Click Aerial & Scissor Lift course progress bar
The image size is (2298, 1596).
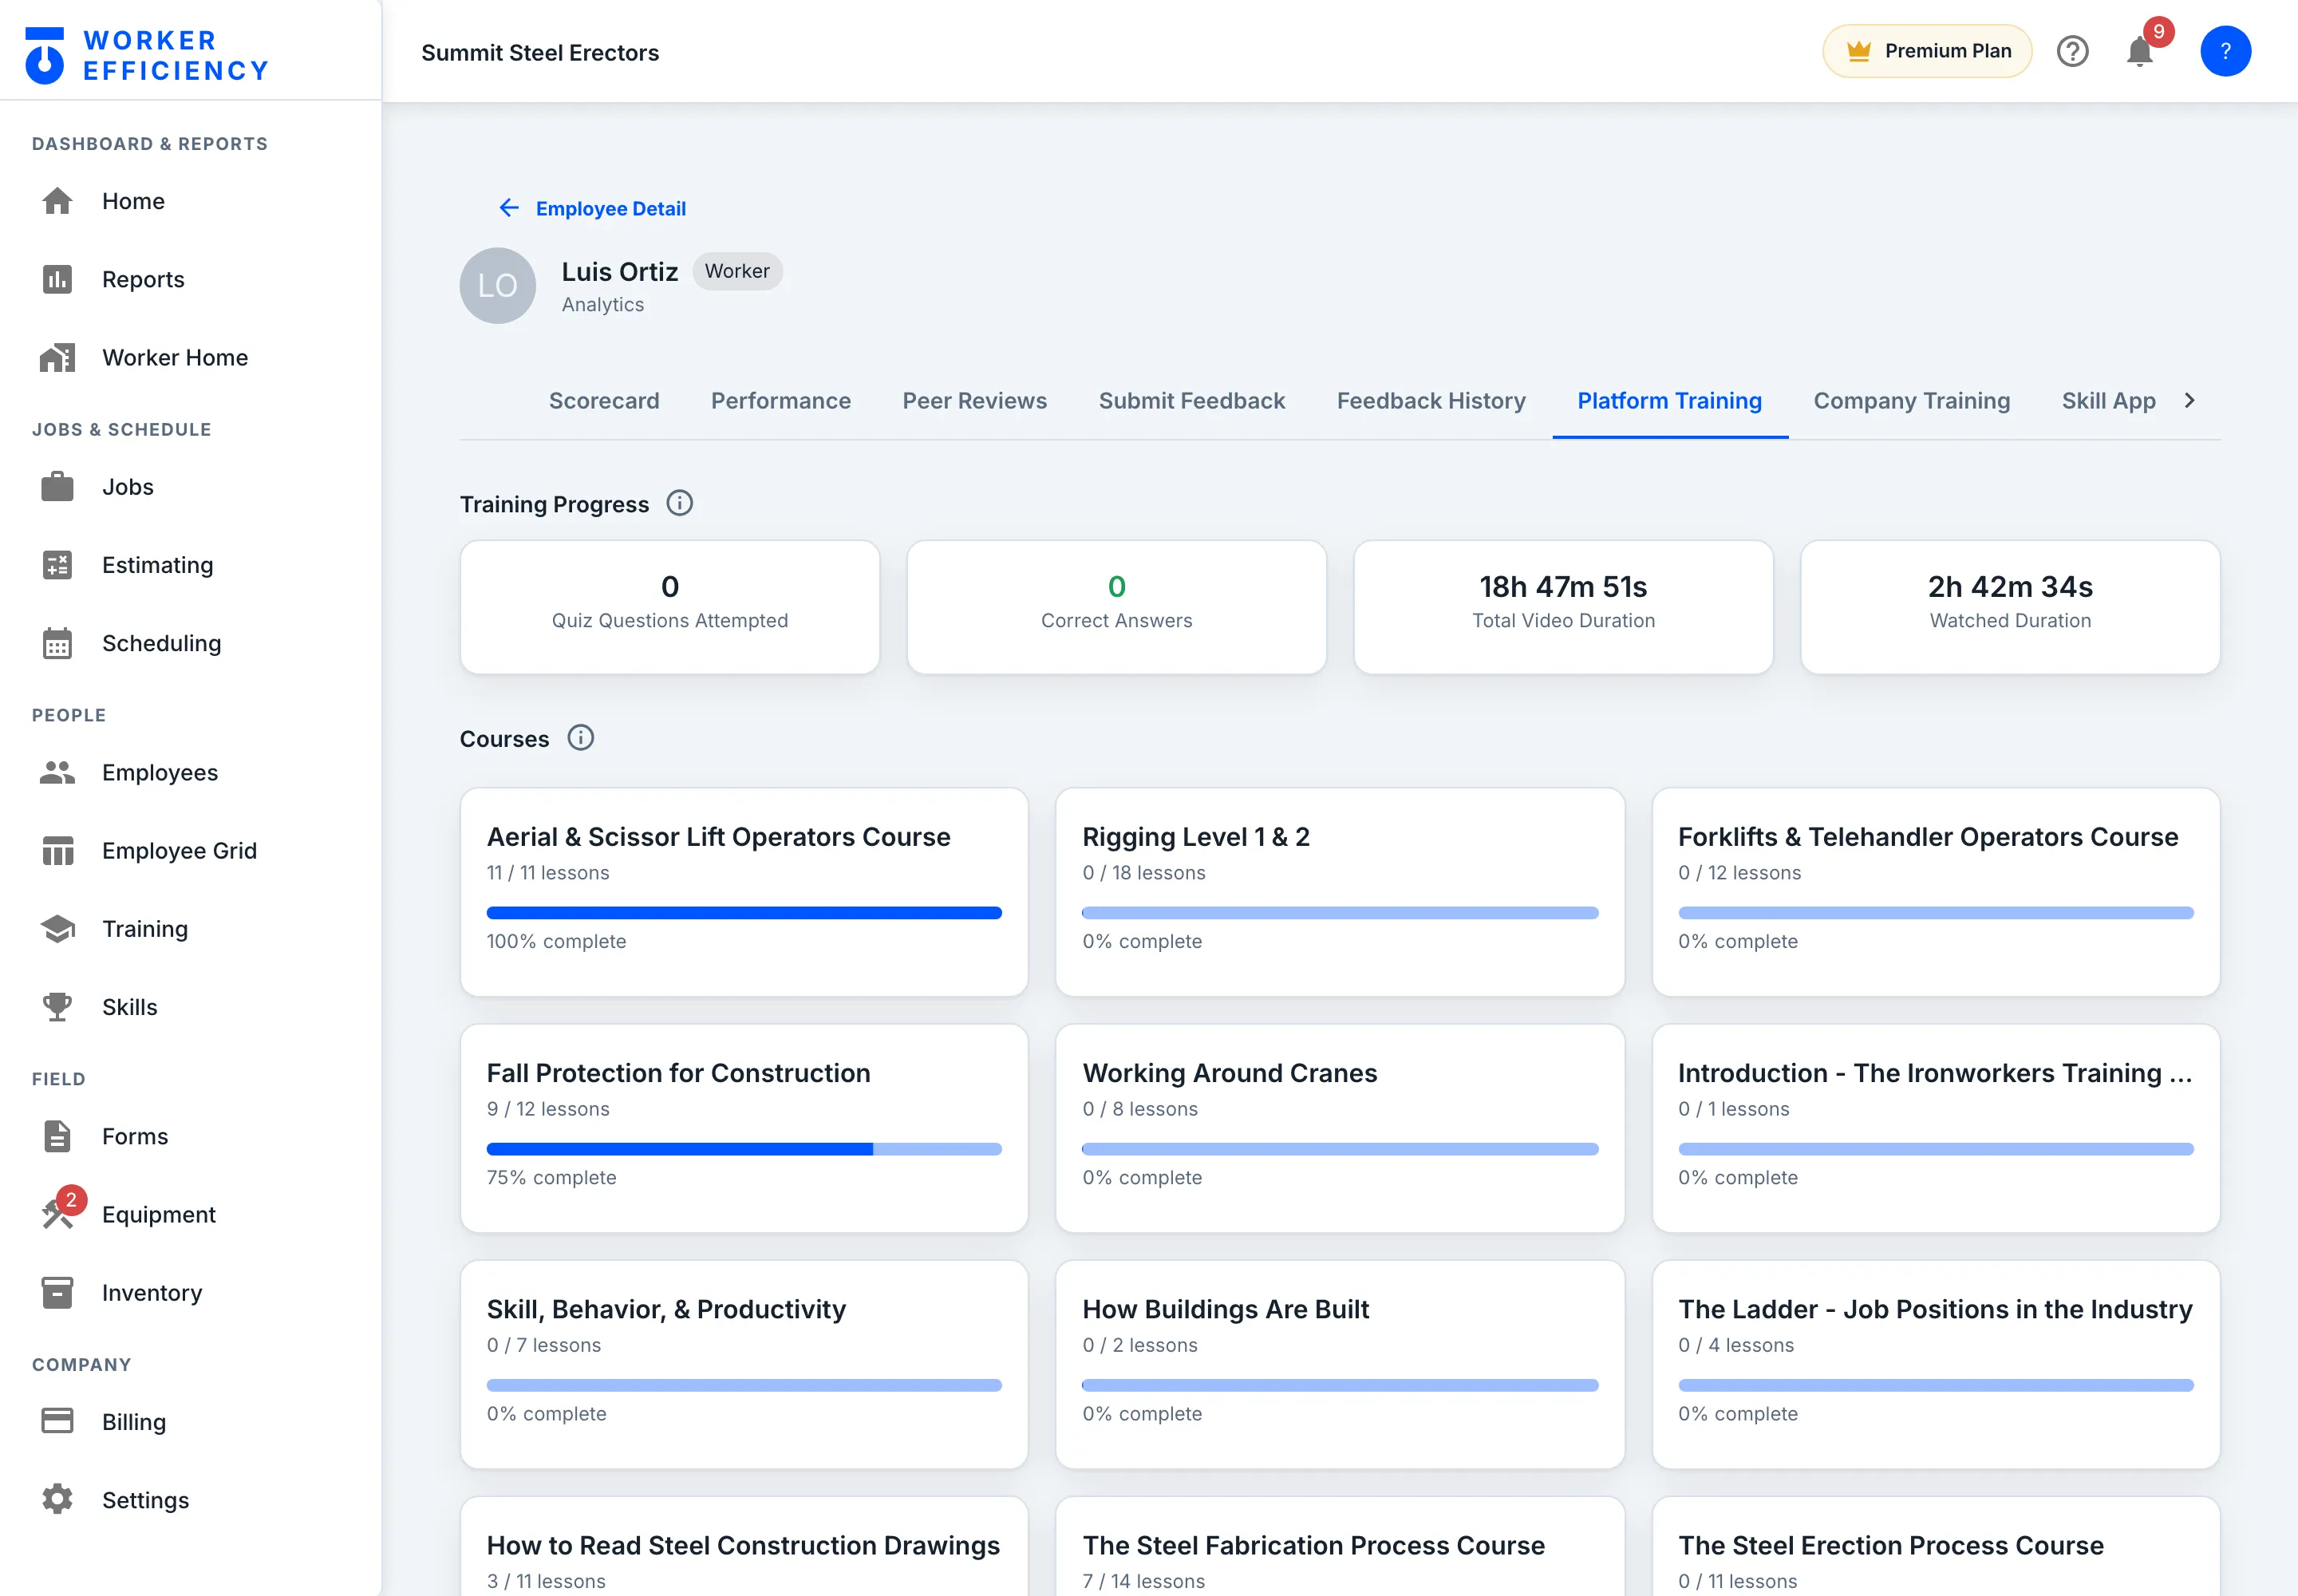click(744, 913)
